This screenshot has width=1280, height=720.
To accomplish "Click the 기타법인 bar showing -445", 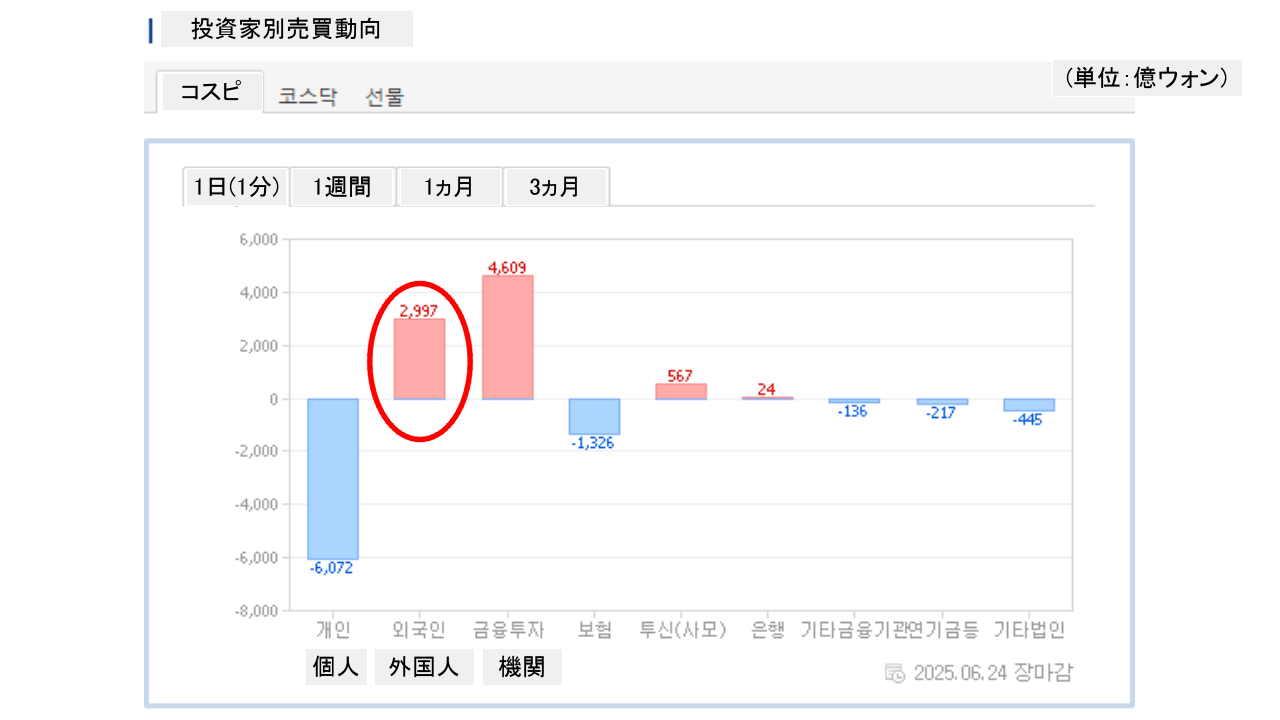I will point(1029,405).
